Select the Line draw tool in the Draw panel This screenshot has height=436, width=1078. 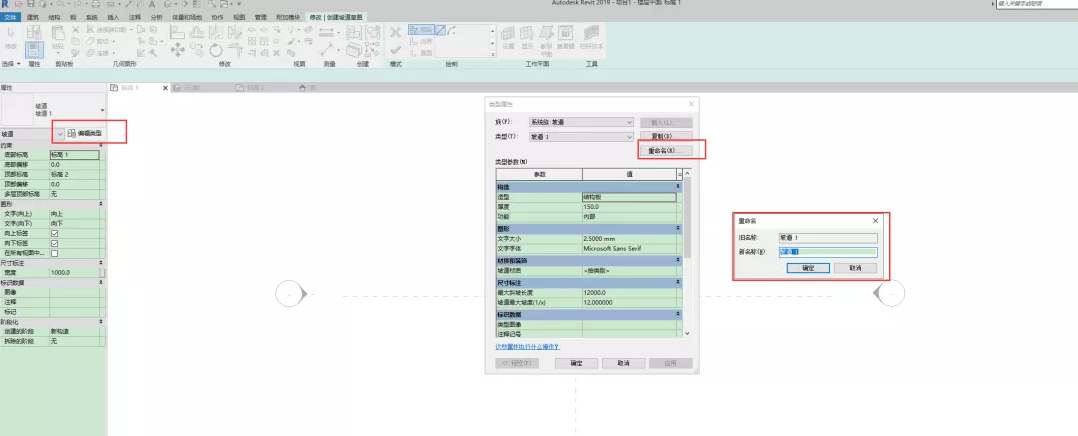[442, 30]
